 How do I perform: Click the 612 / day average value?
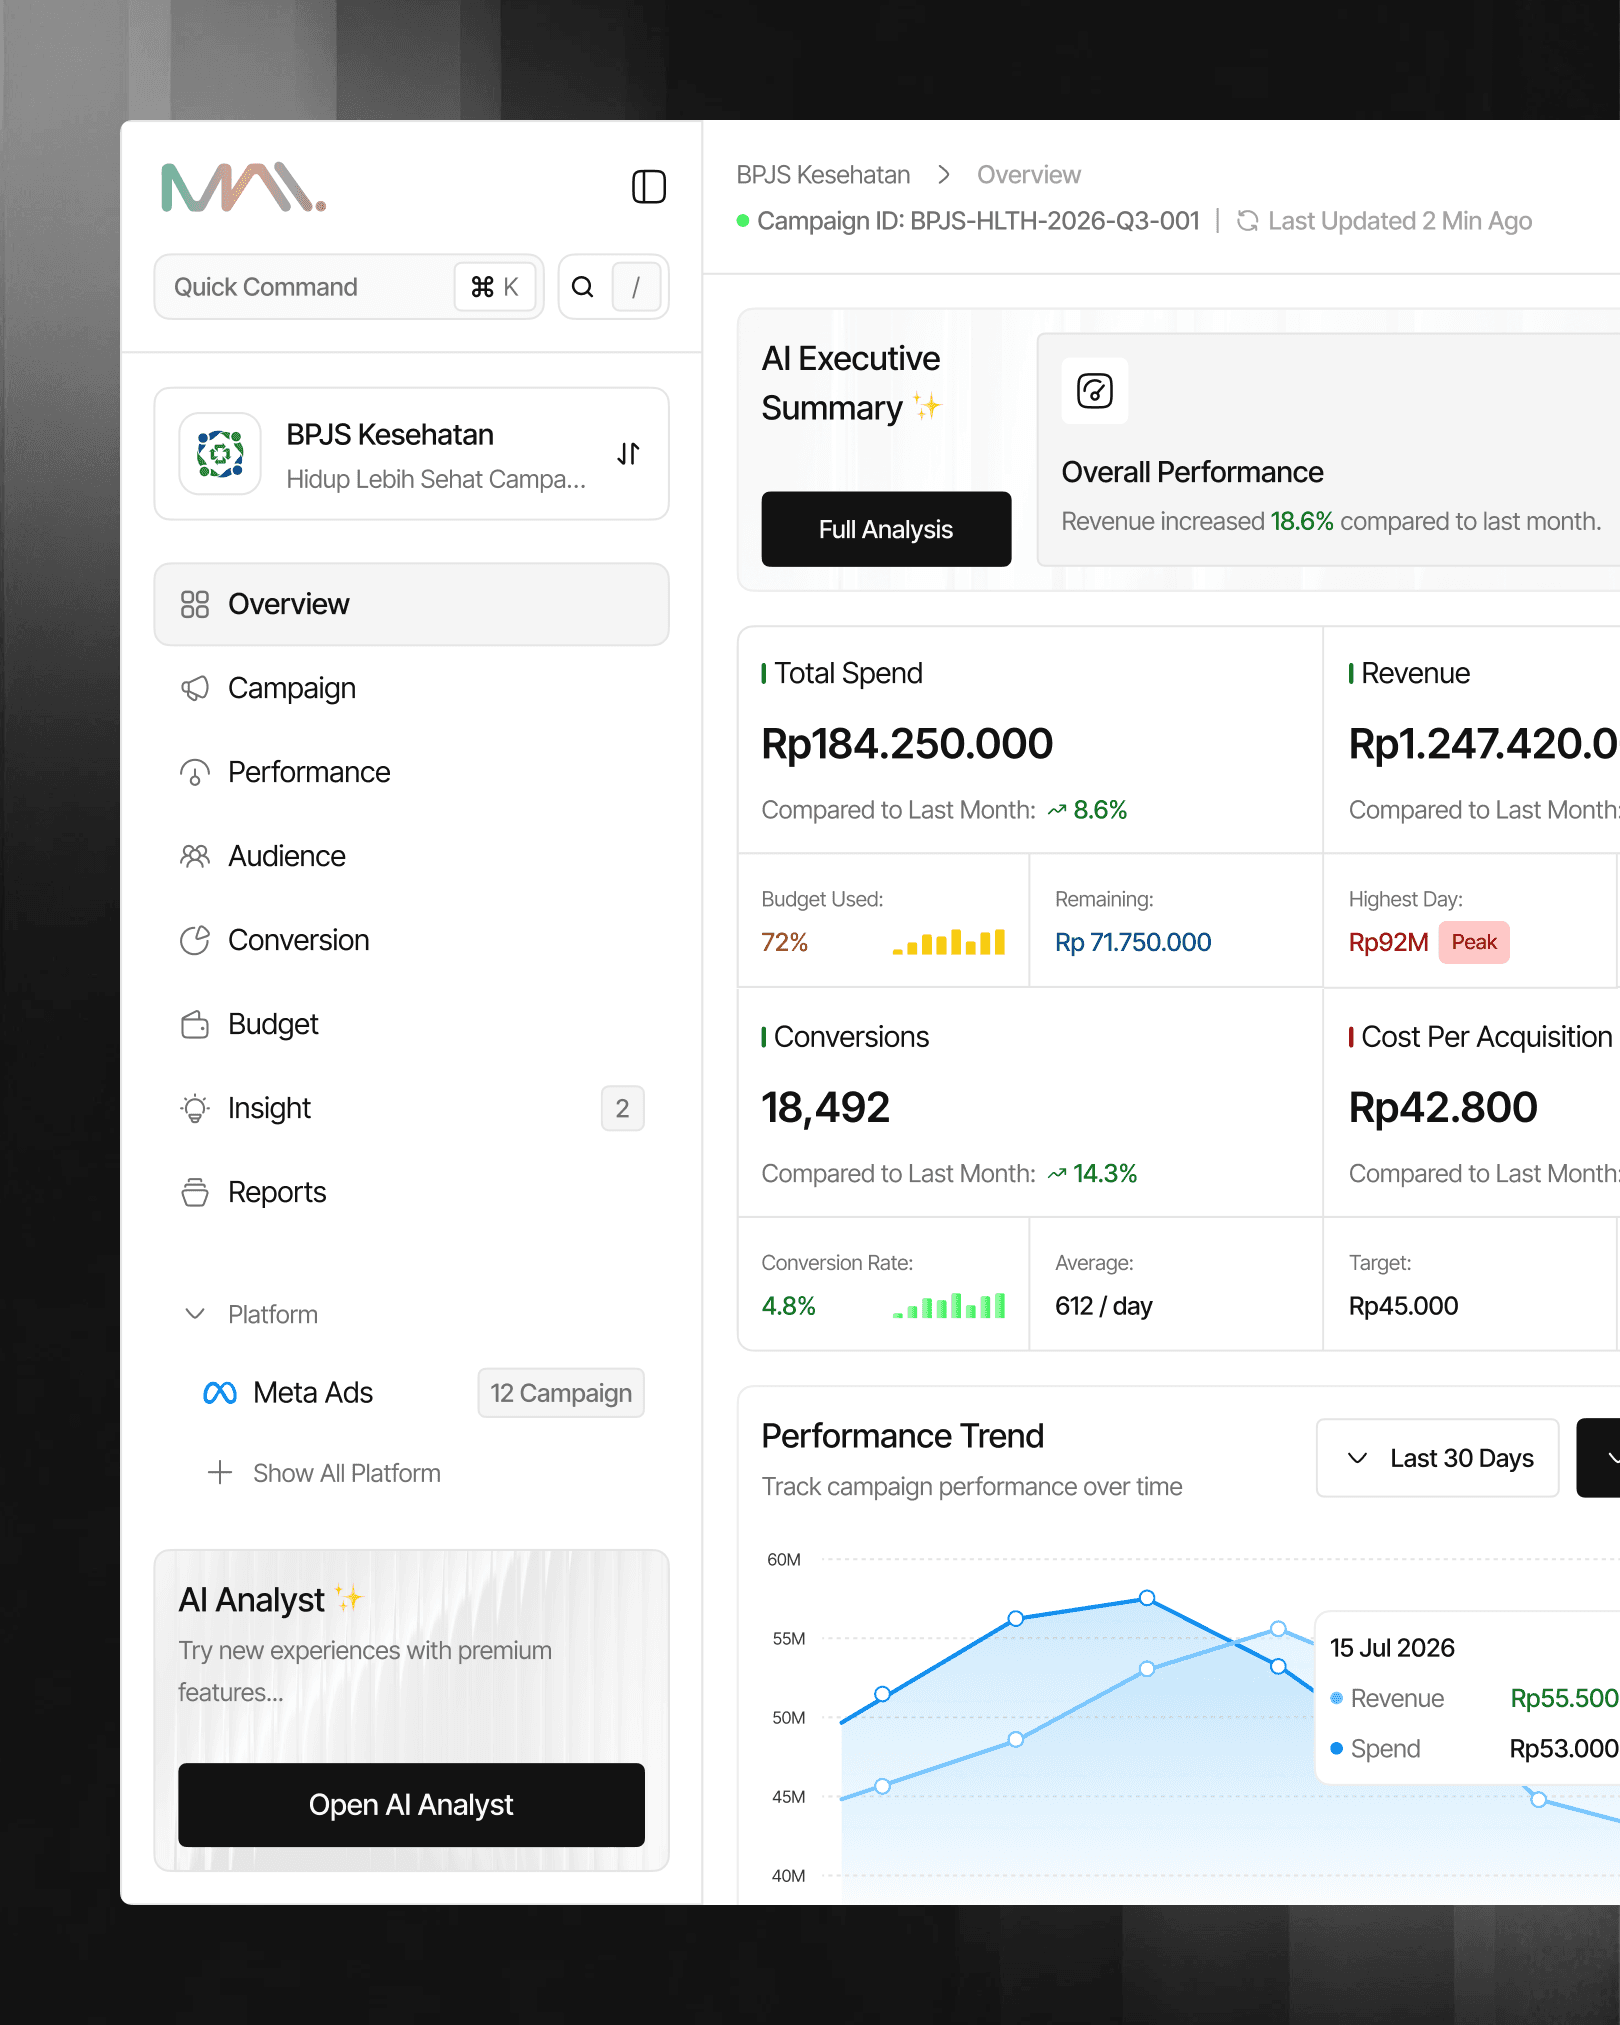click(x=1104, y=1306)
